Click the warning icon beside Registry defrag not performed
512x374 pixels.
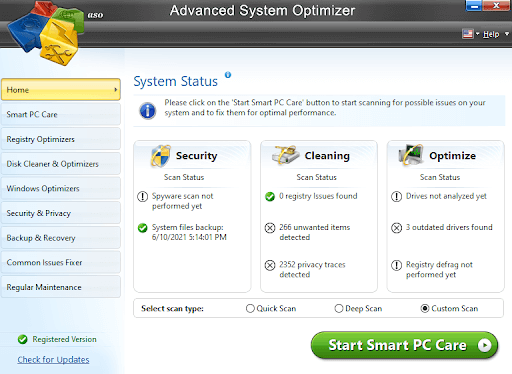[x=396, y=265]
